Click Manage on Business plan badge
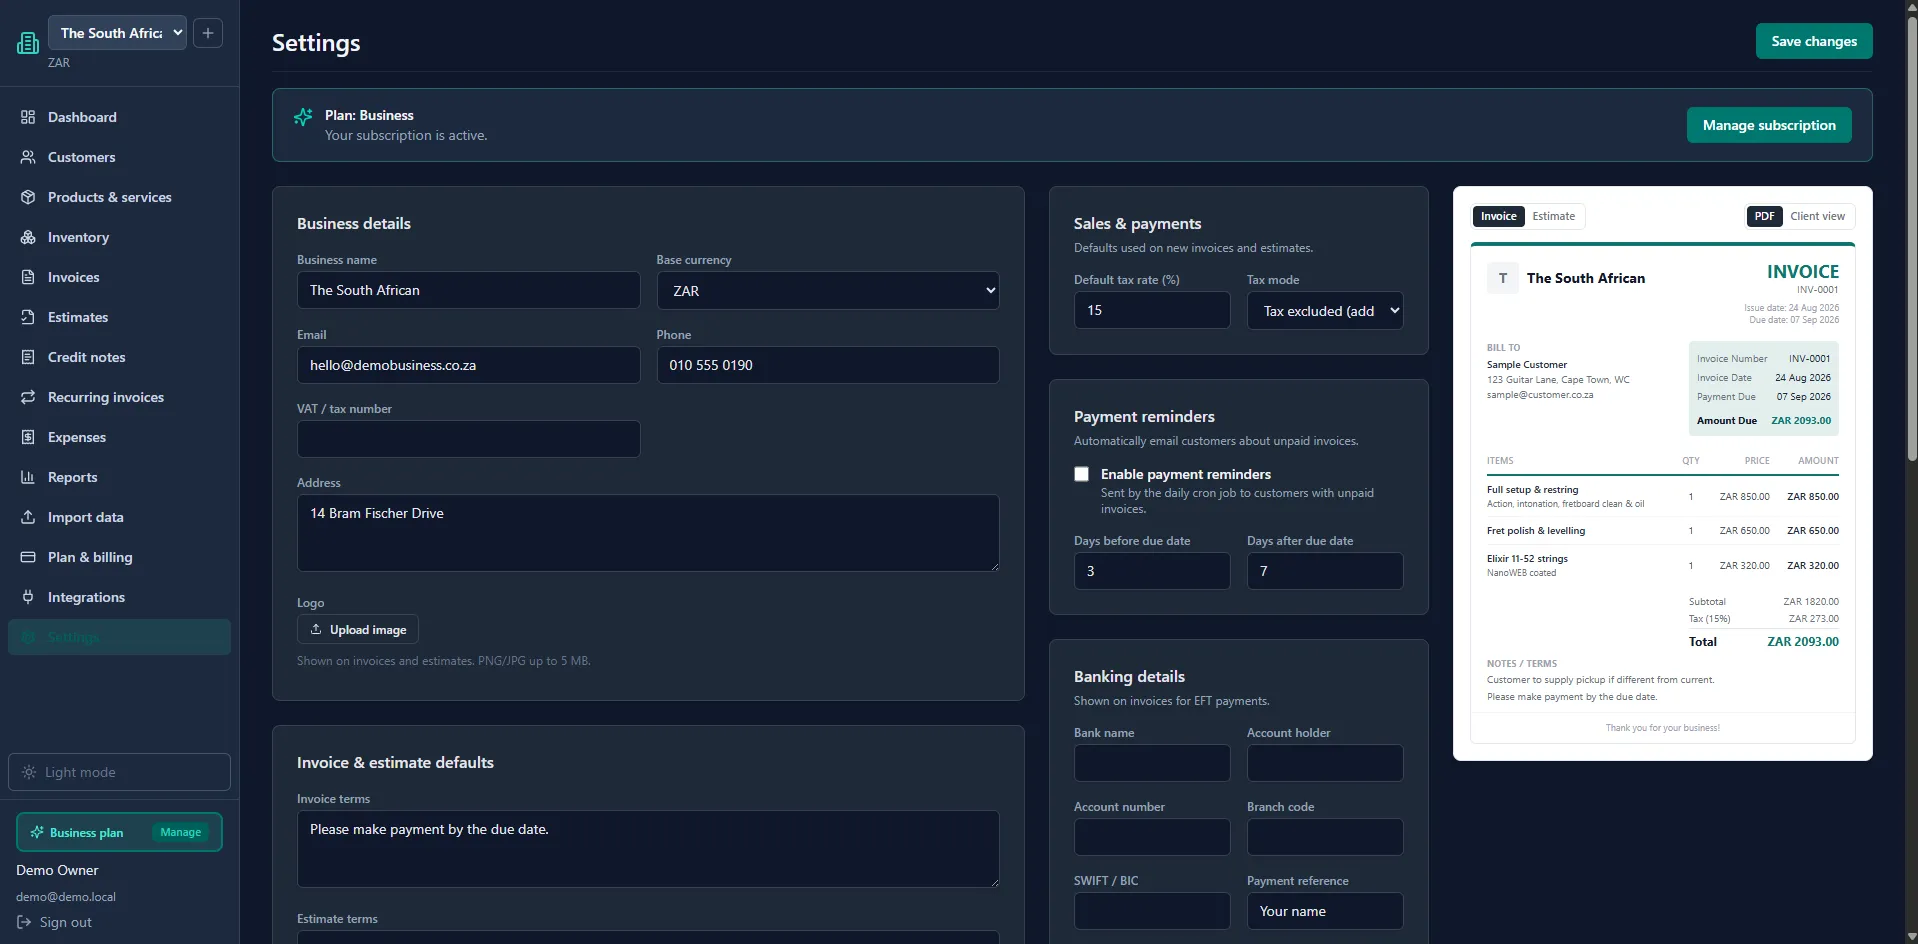The width and height of the screenshot is (1918, 944). coord(181,832)
